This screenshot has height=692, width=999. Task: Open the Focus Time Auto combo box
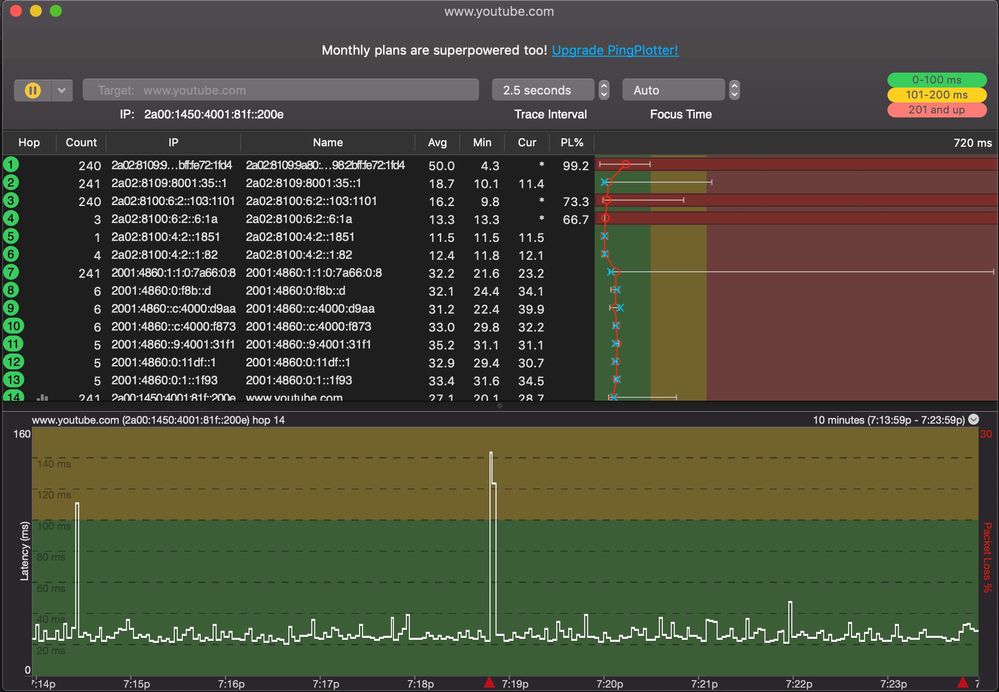click(x=673, y=90)
